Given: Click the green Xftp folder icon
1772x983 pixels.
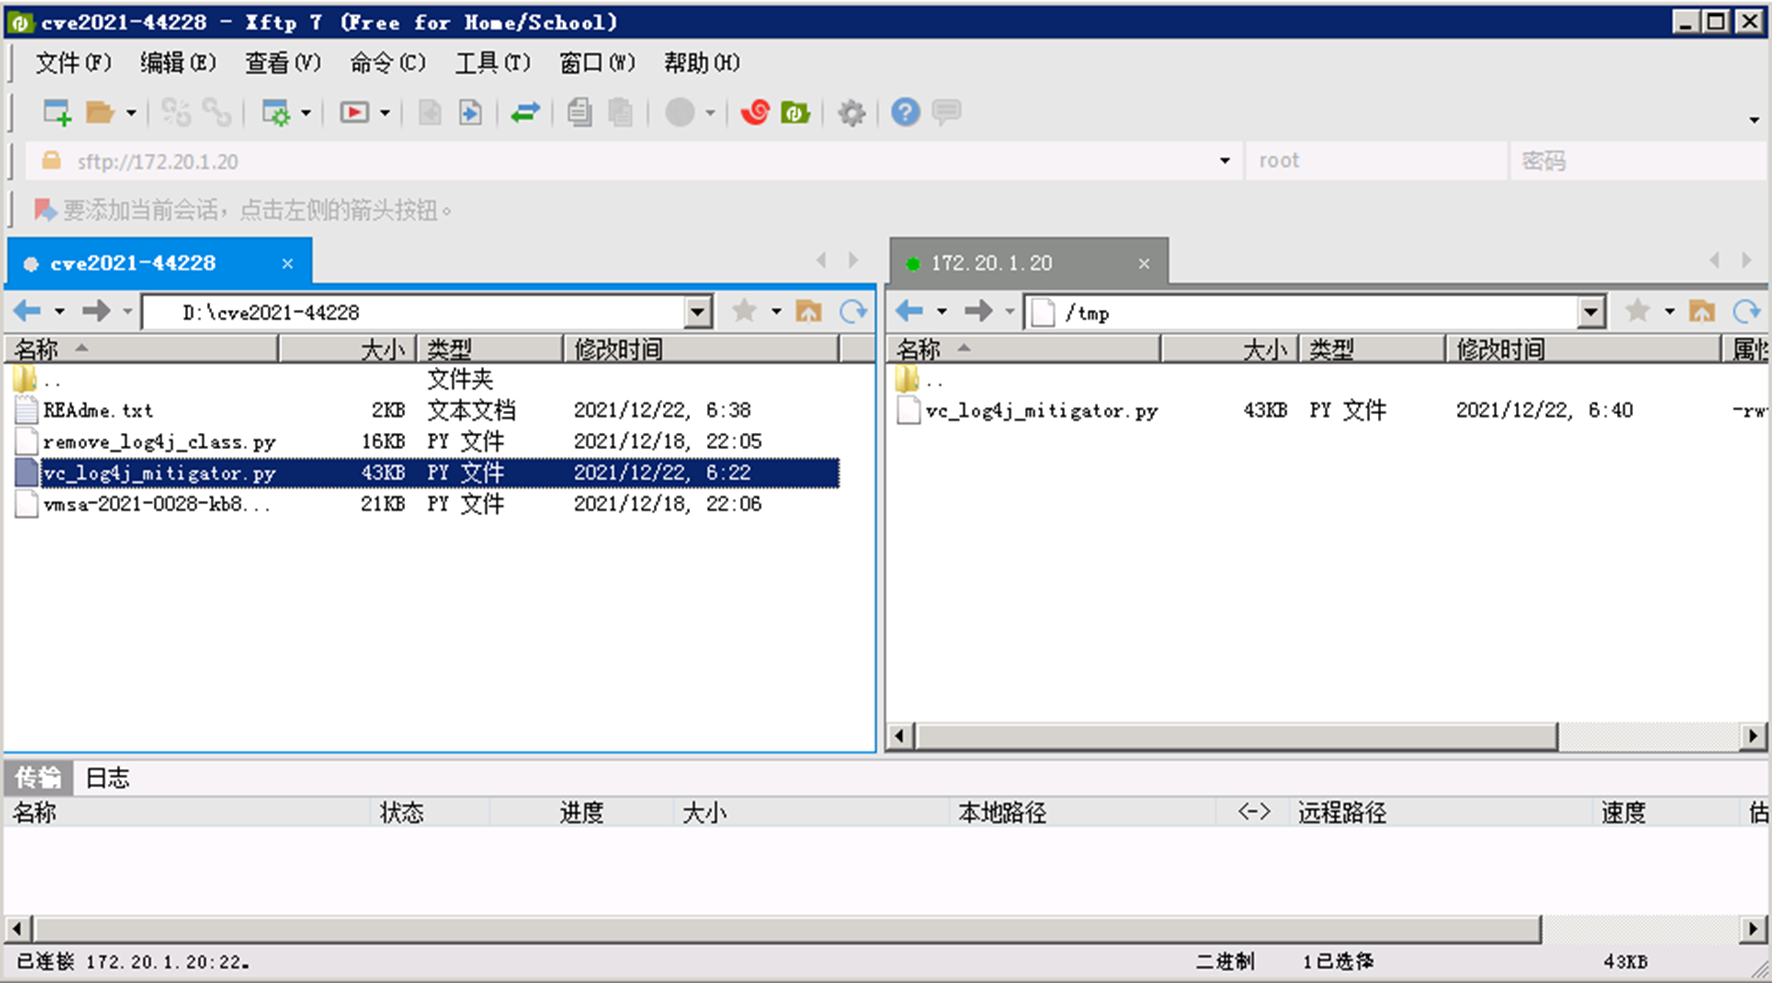Looking at the screenshot, I should (x=795, y=112).
